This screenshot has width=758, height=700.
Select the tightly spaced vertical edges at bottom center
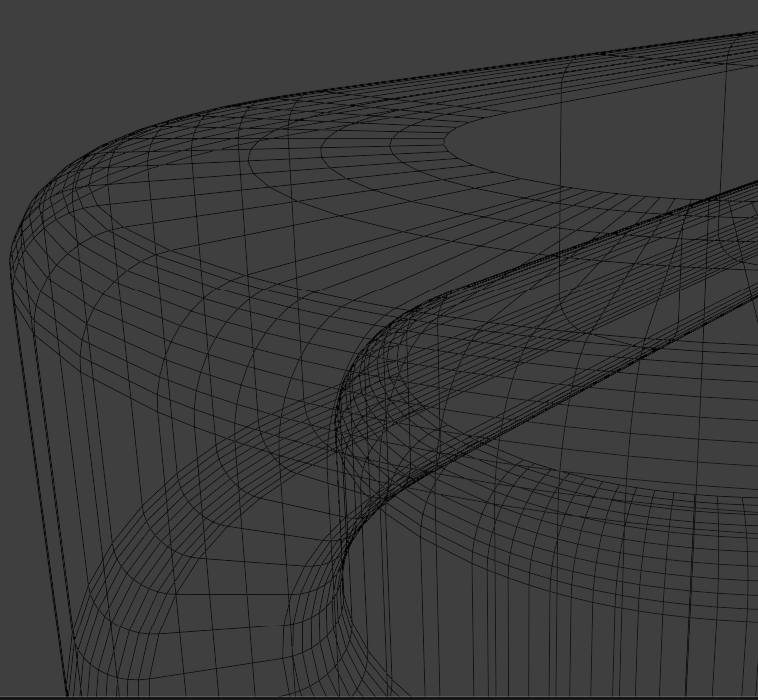click(500, 640)
